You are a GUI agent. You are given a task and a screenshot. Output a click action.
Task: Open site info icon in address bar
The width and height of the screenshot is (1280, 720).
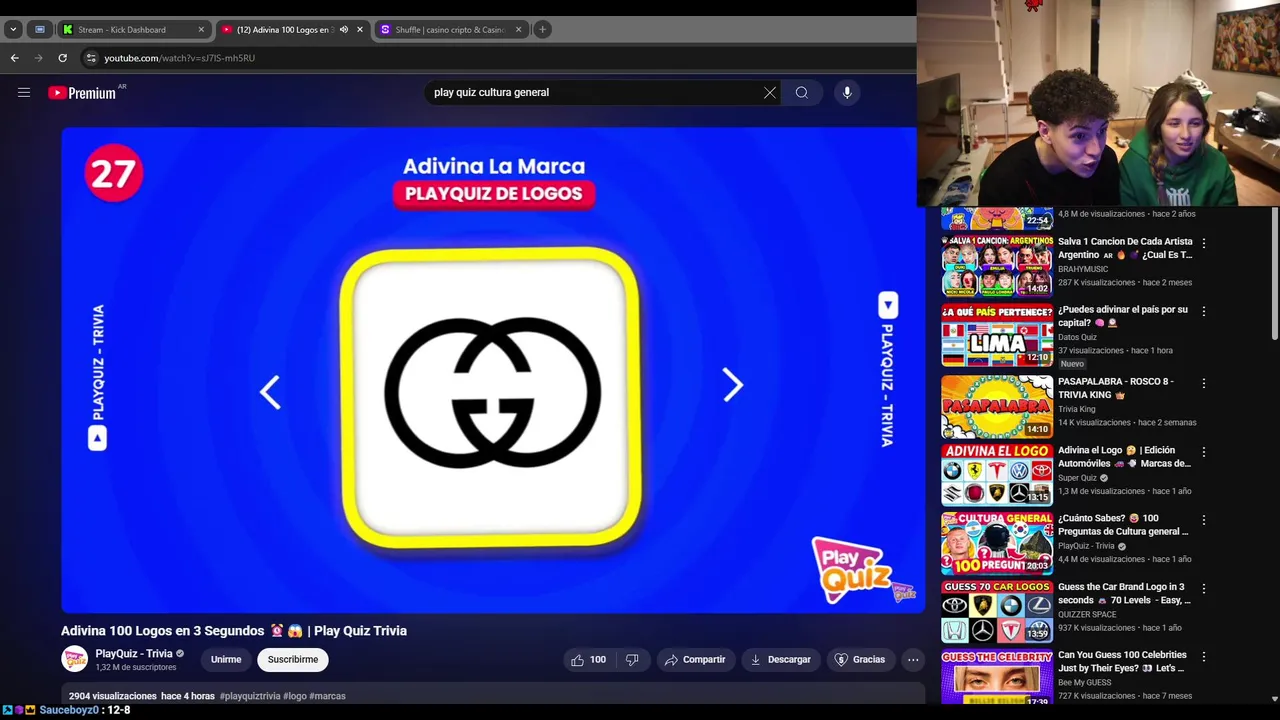(91, 58)
